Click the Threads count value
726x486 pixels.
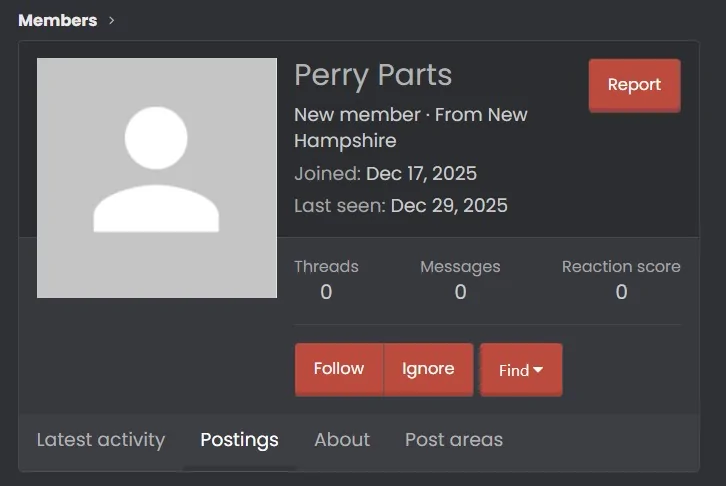pyautogui.click(x=326, y=292)
